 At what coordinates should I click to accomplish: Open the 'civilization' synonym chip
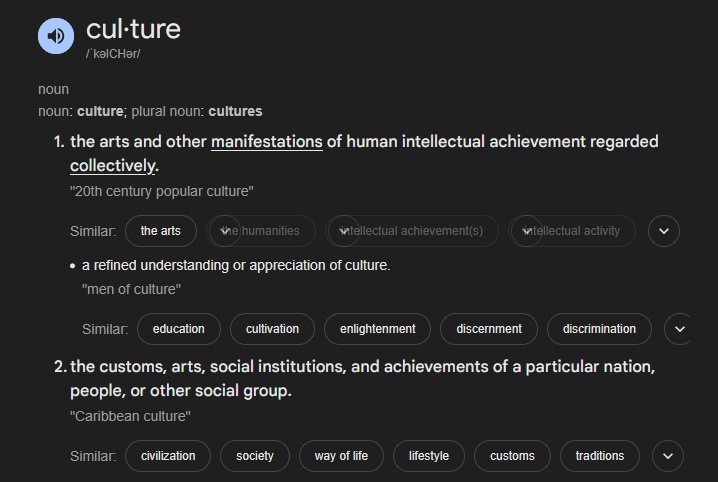[x=168, y=456]
